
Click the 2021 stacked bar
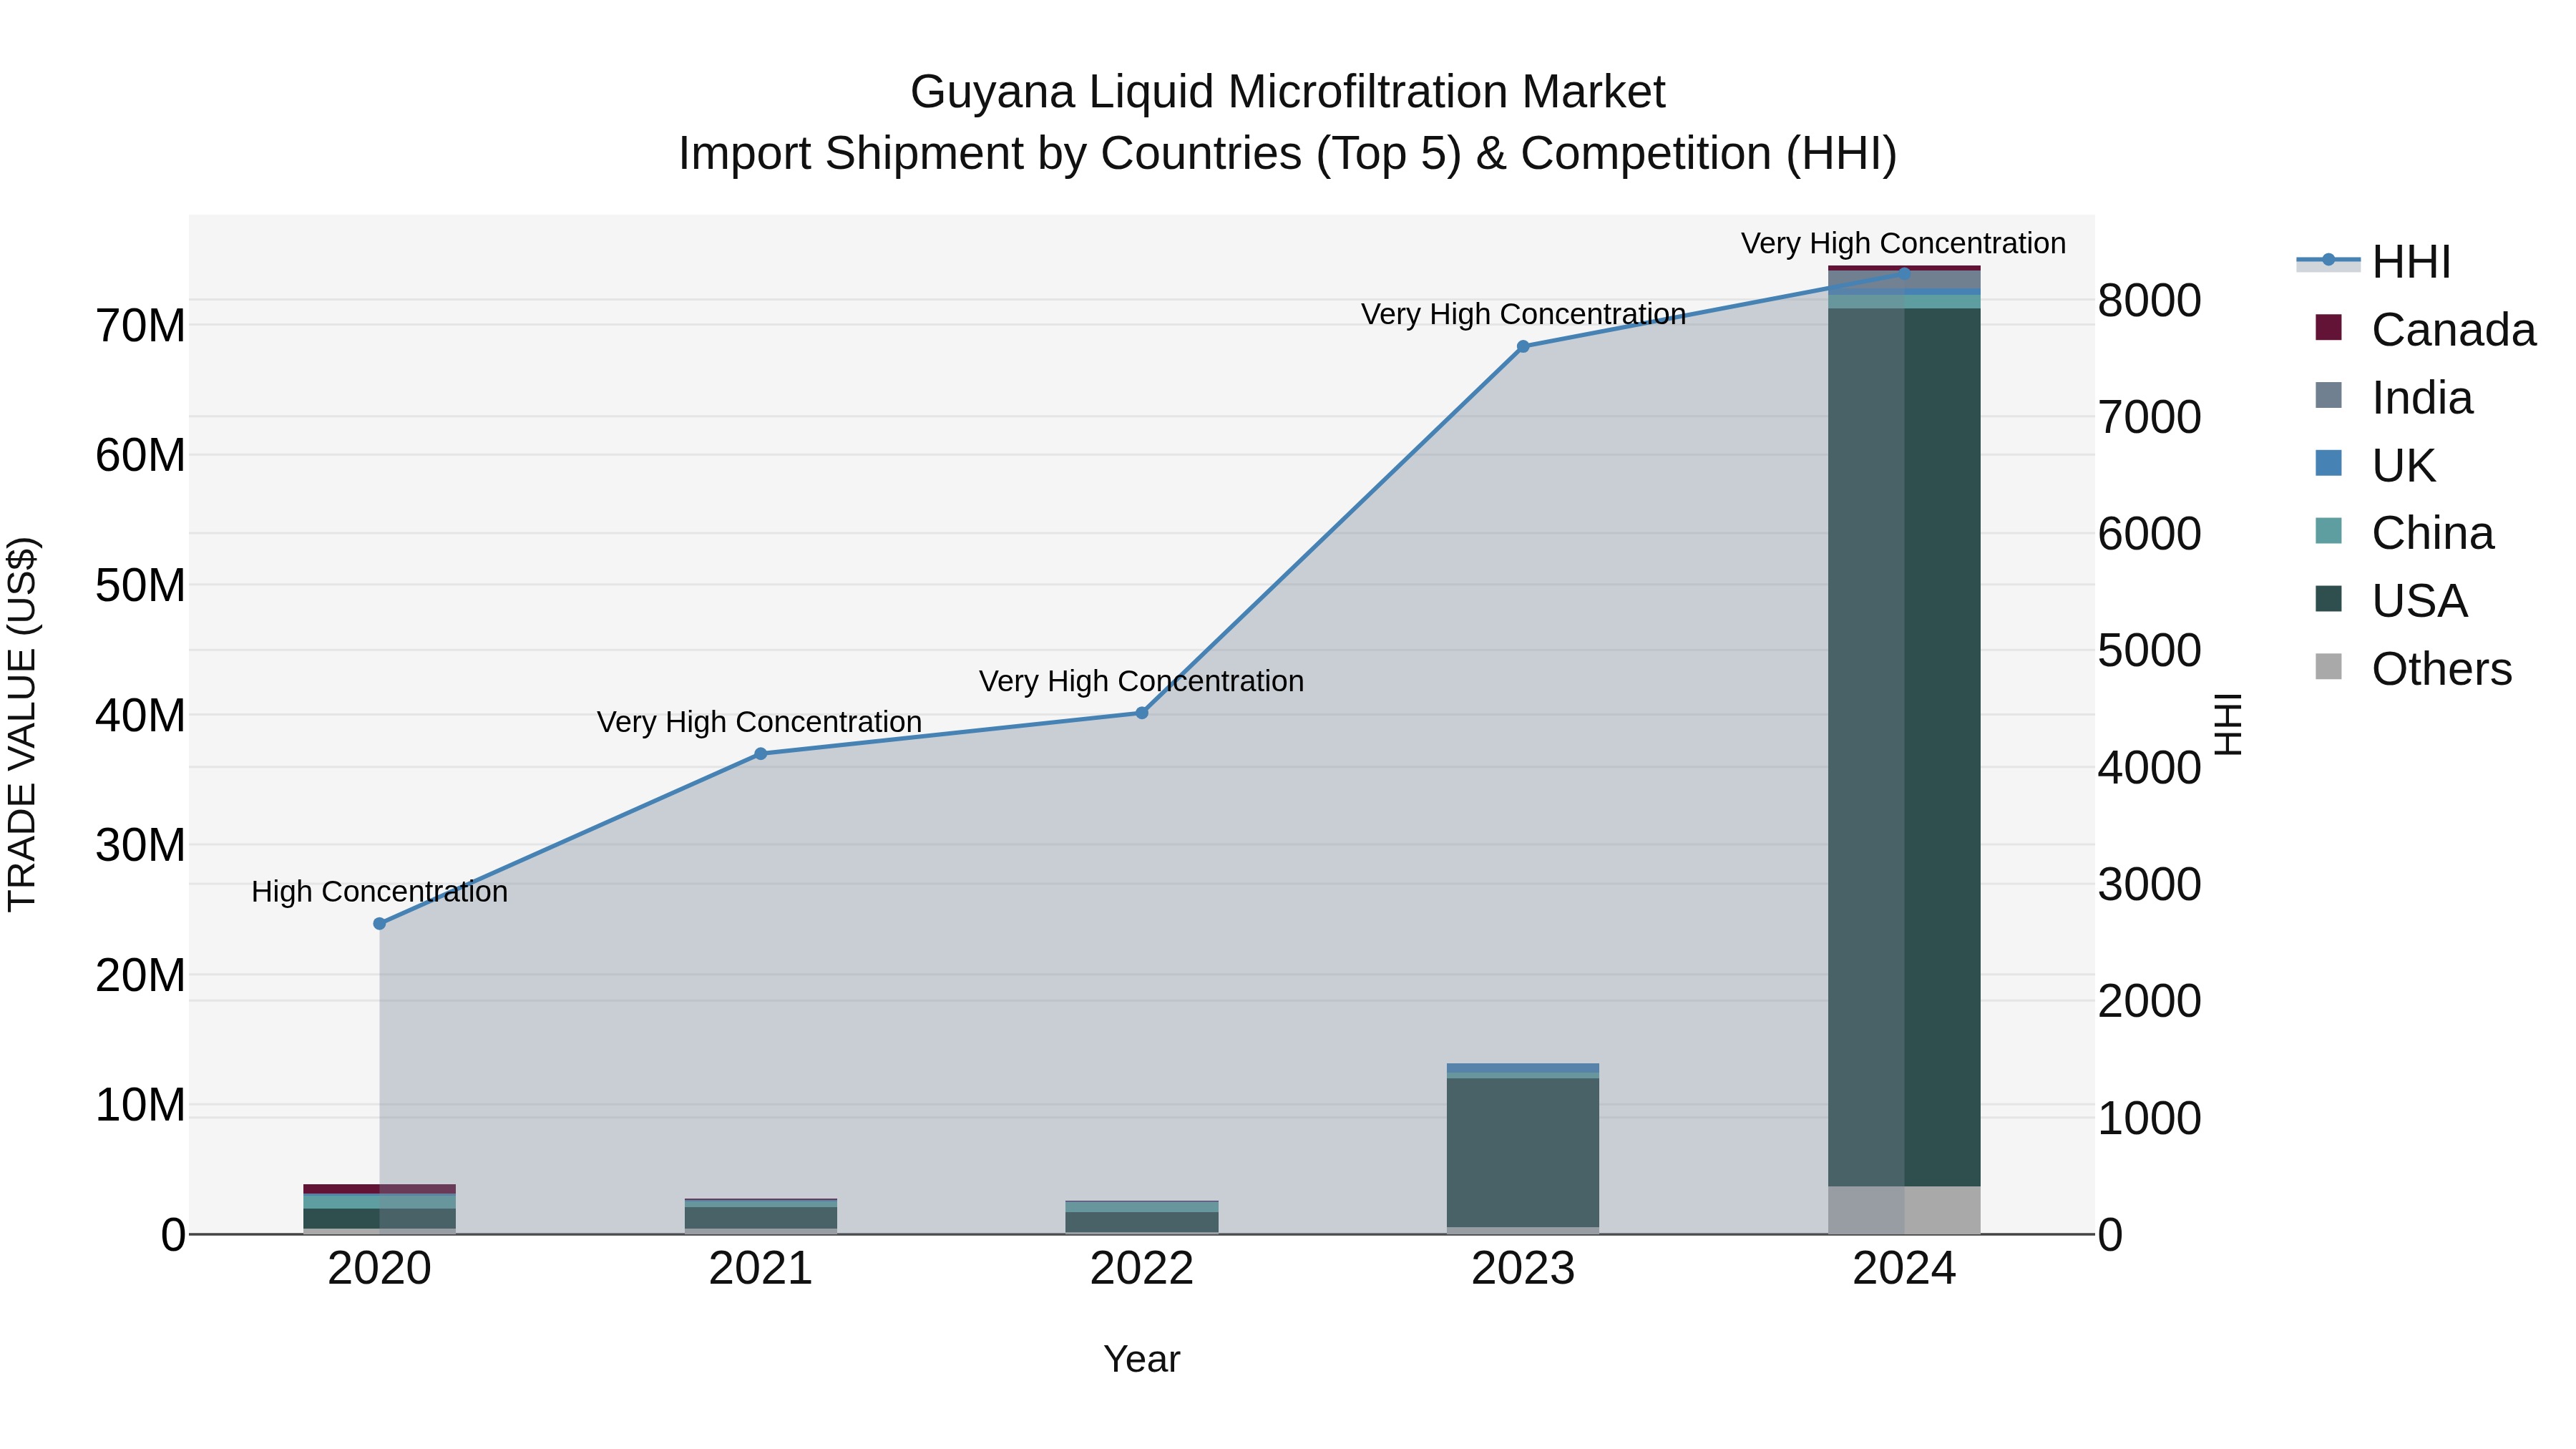[x=760, y=1216]
